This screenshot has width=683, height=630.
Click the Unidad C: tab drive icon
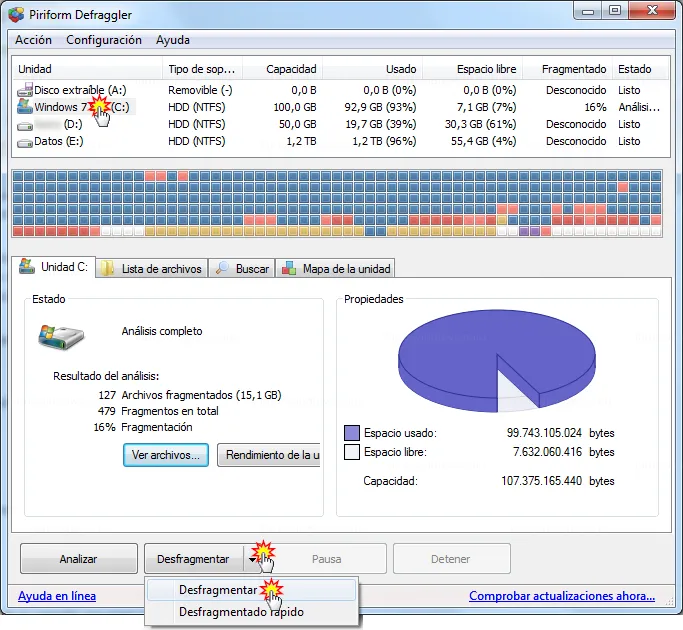(27, 266)
